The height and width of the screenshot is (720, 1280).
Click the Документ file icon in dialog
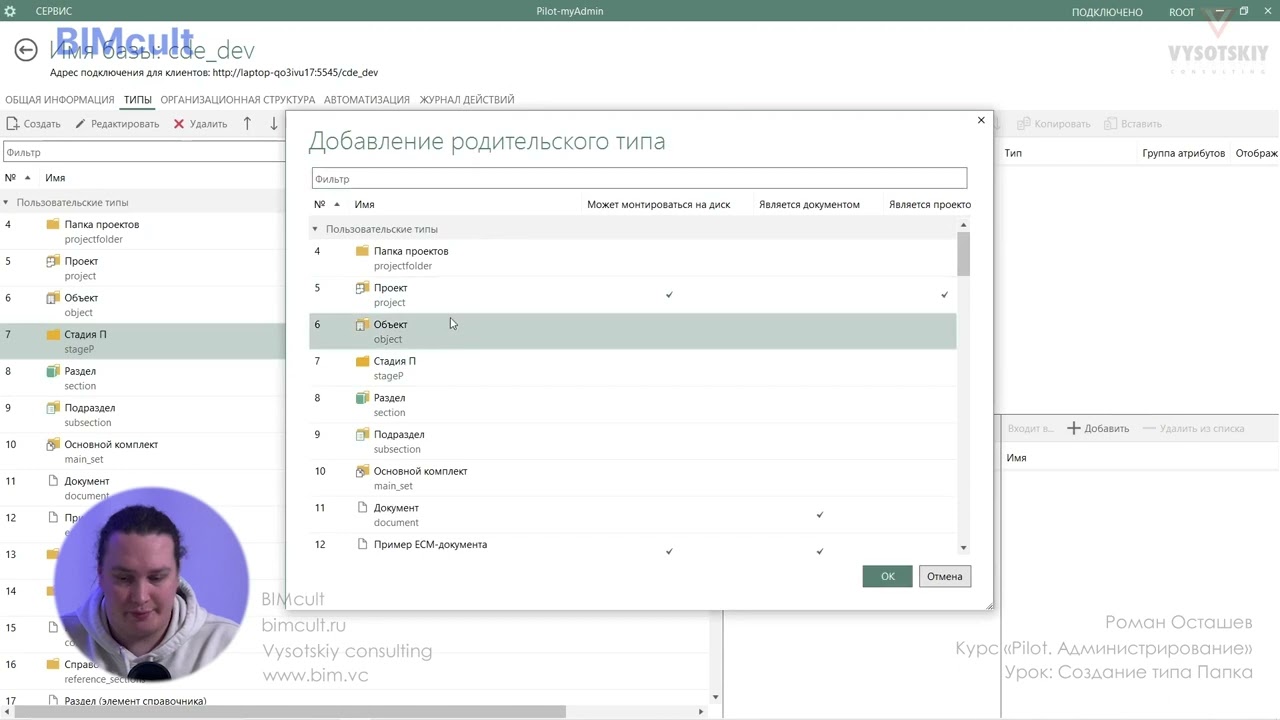362,508
